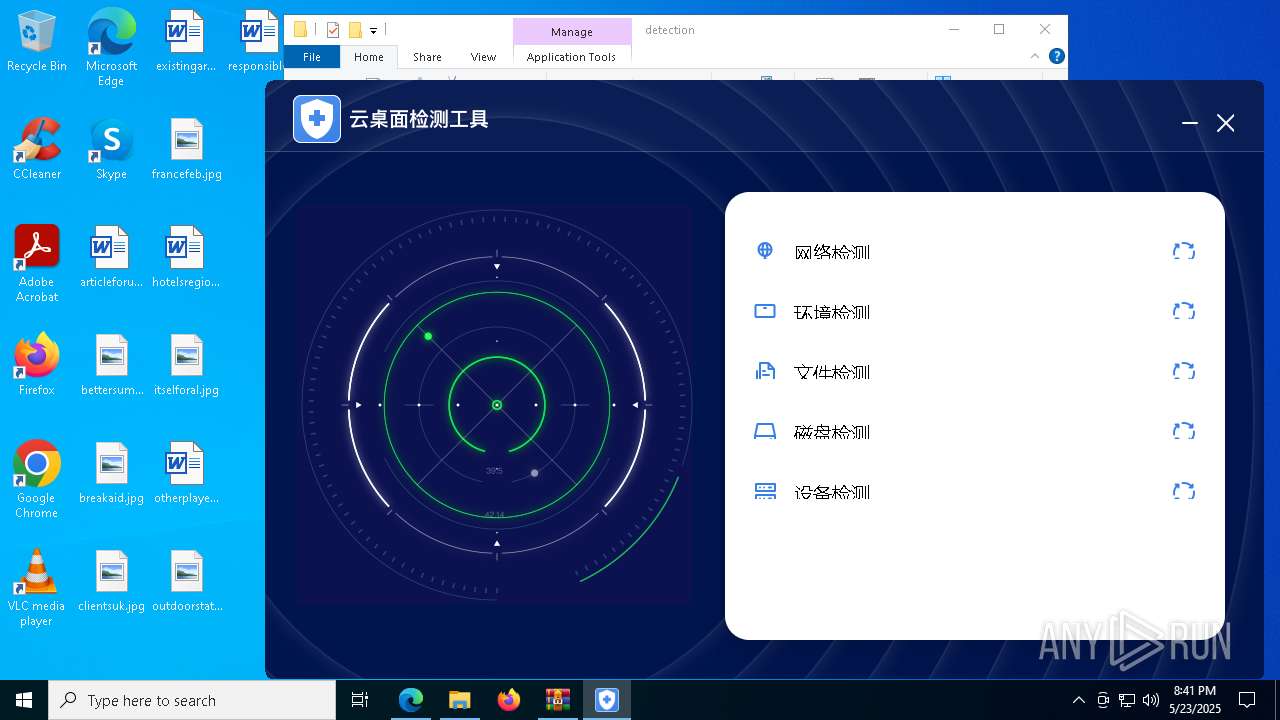
Task: Switch to the Home tab in File Explorer
Action: click(369, 57)
